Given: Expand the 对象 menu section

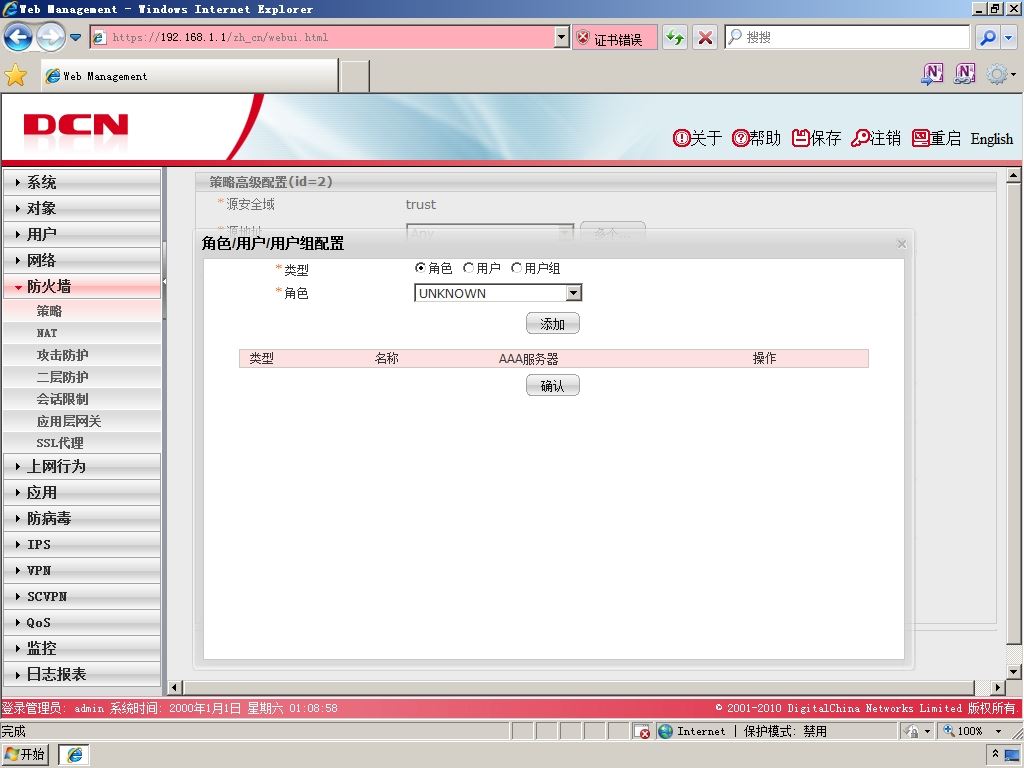Looking at the screenshot, I should click(x=82, y=208).
